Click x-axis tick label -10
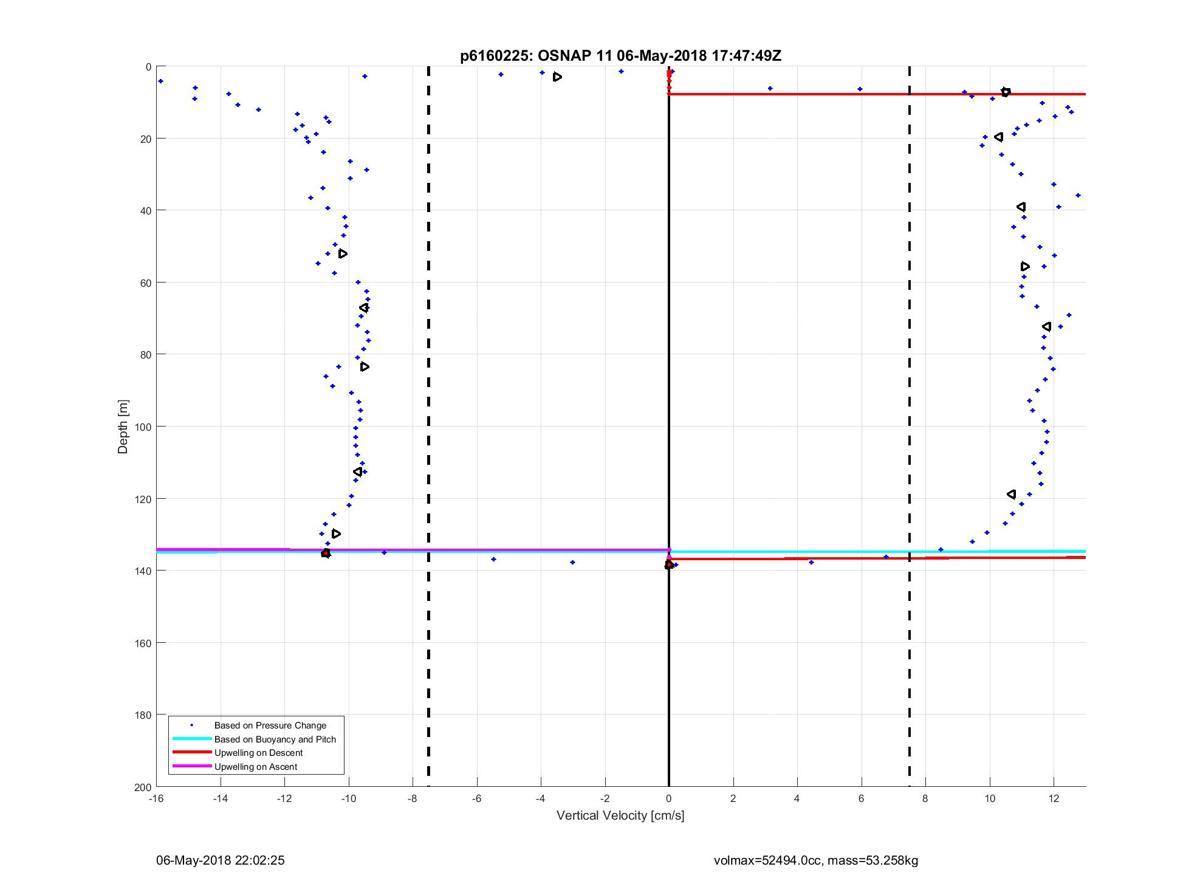 click(348, 799)
